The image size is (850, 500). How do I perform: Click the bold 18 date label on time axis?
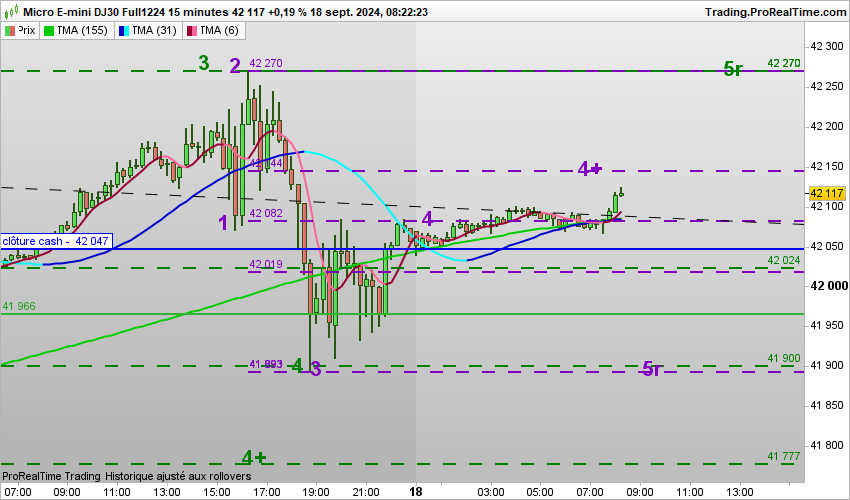[416, 492]
